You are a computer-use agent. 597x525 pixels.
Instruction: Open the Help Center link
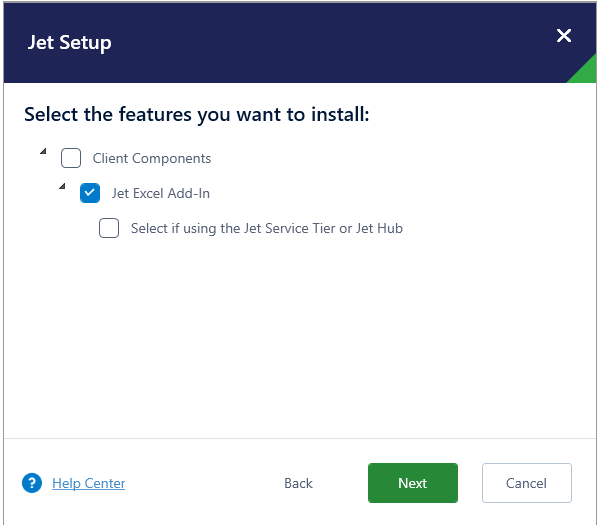[x=88, y=483]
